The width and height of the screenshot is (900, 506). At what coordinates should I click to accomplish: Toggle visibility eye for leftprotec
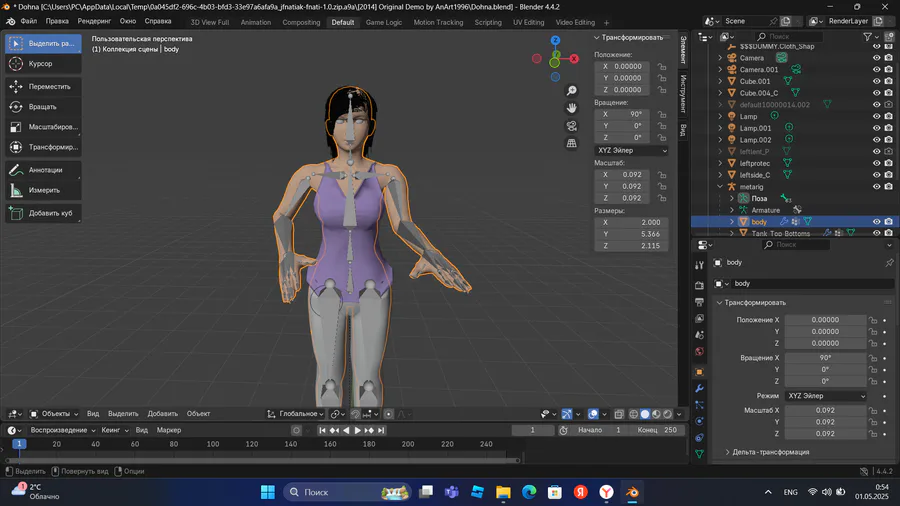(876, 164)
